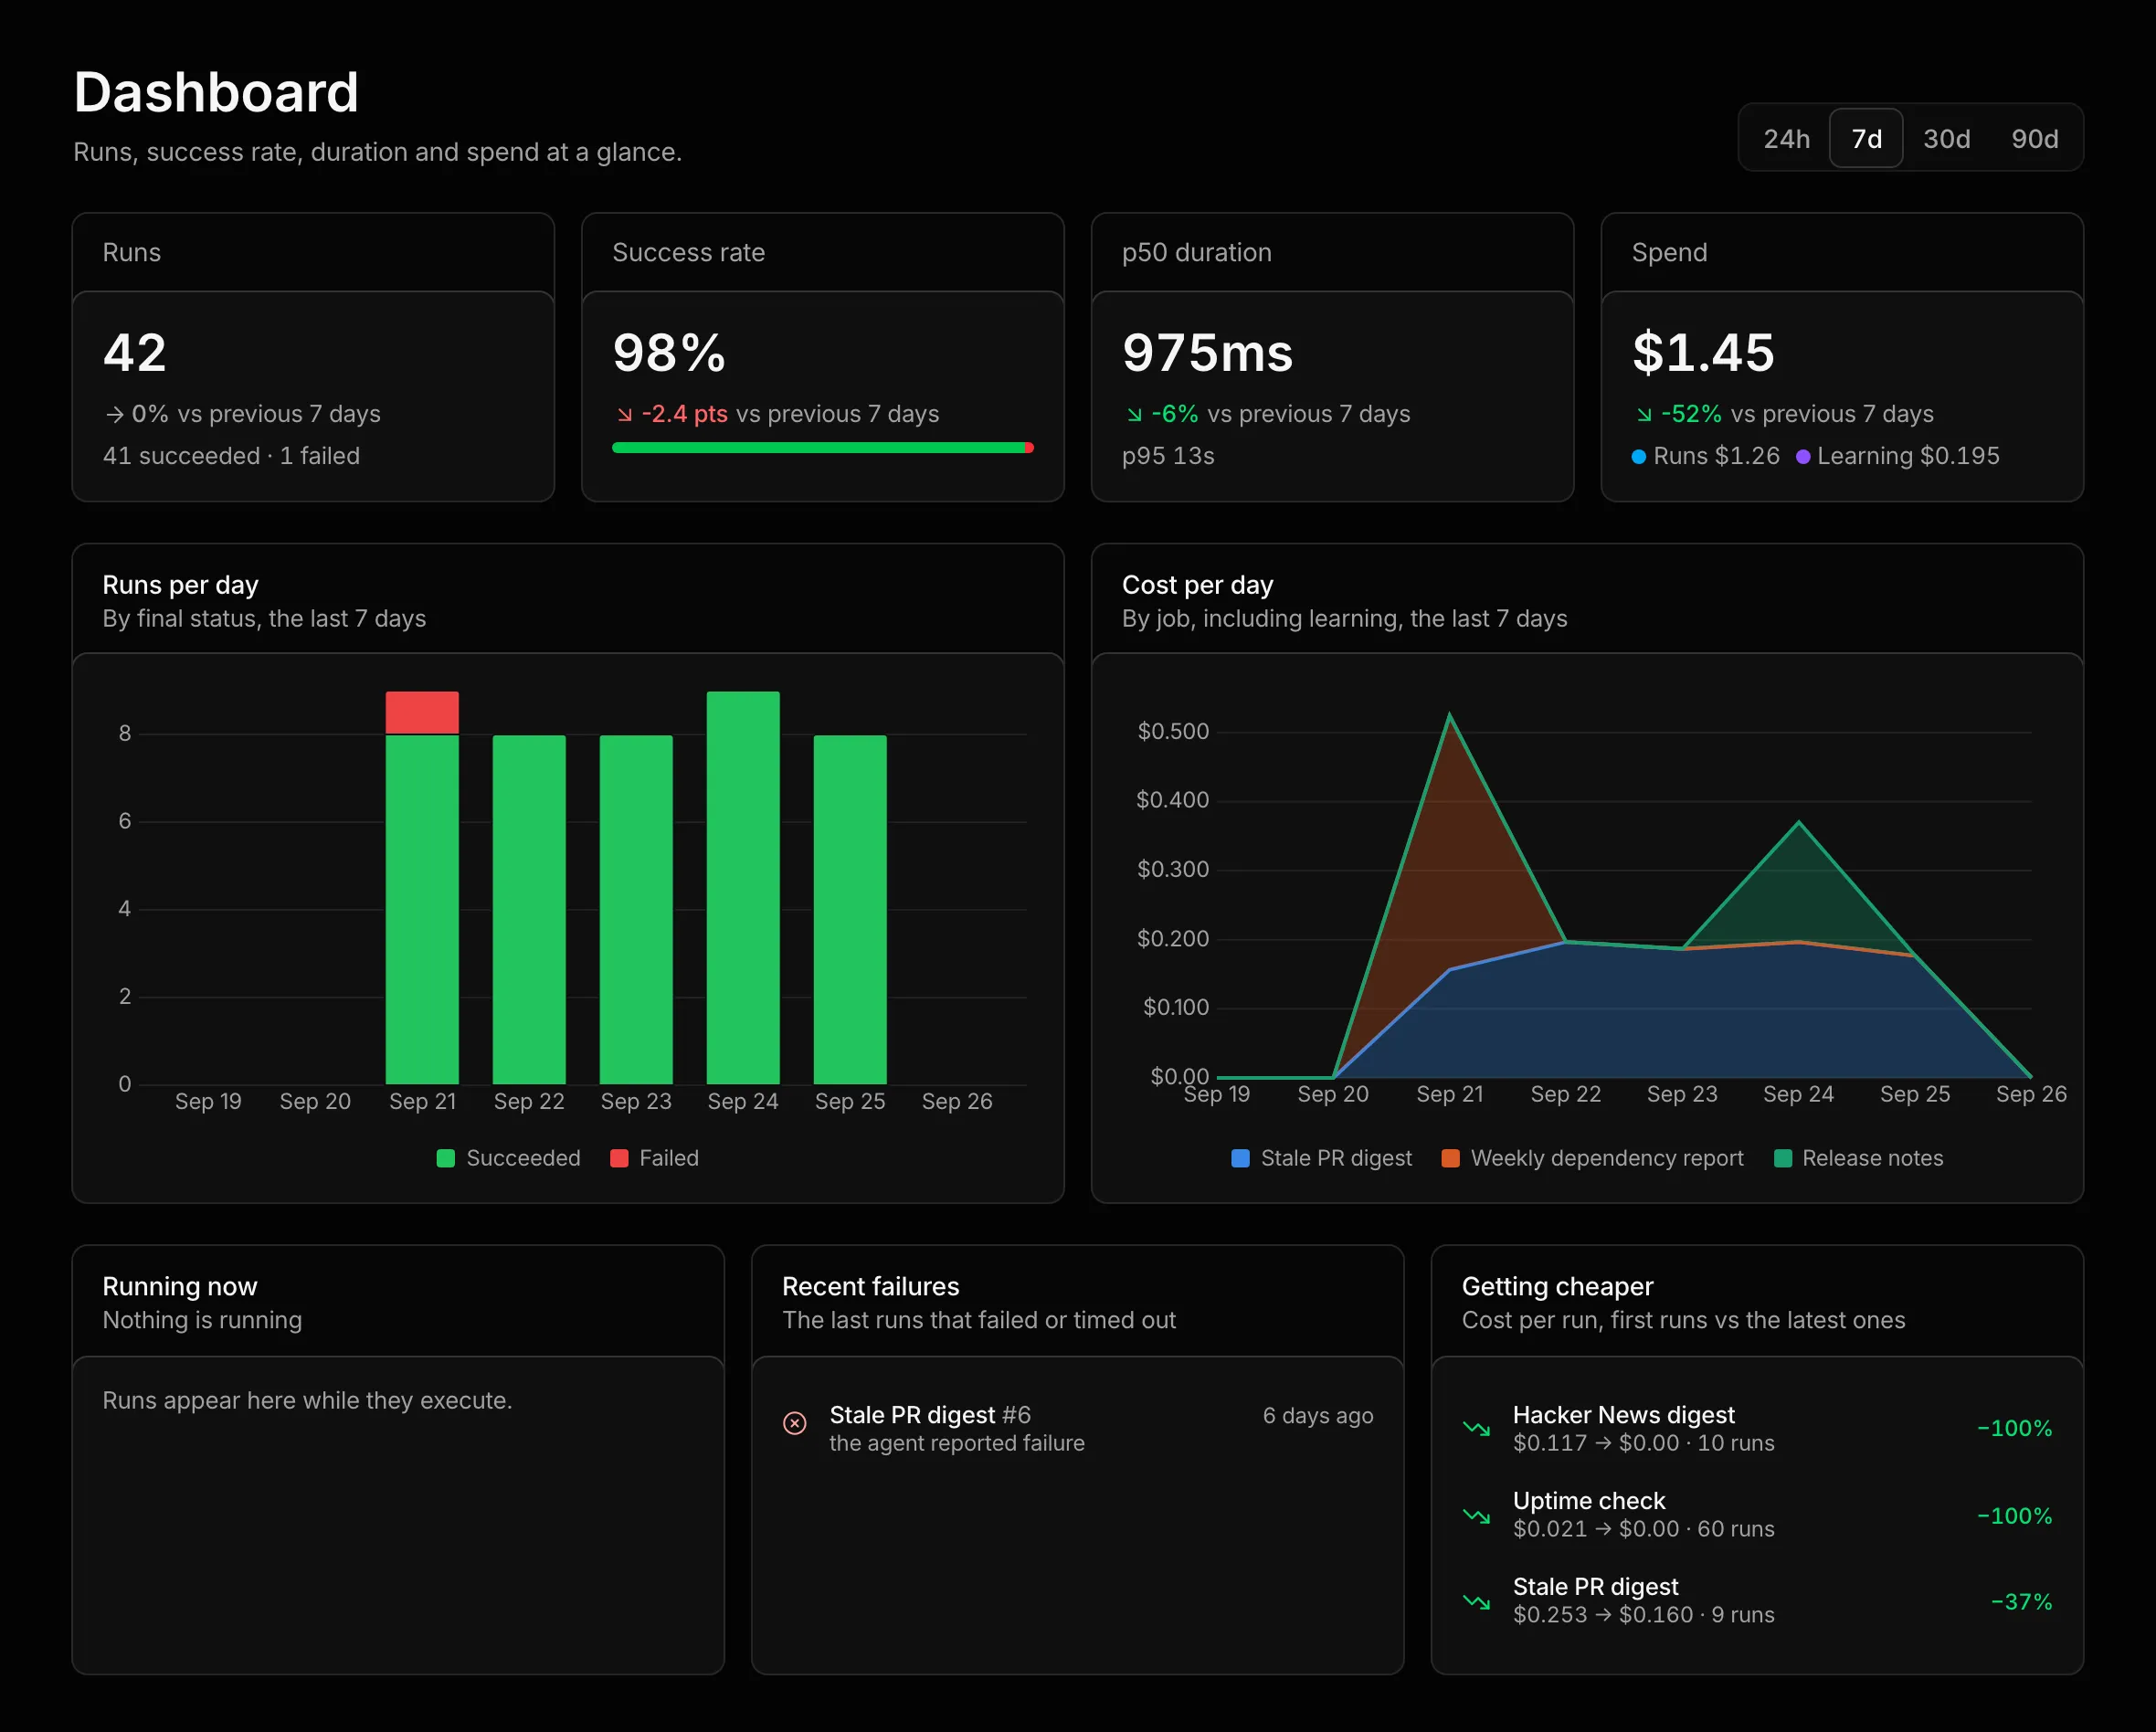Switch time range to 30d
This screenshot has height=1732, width=2156.
(1946, 138)
